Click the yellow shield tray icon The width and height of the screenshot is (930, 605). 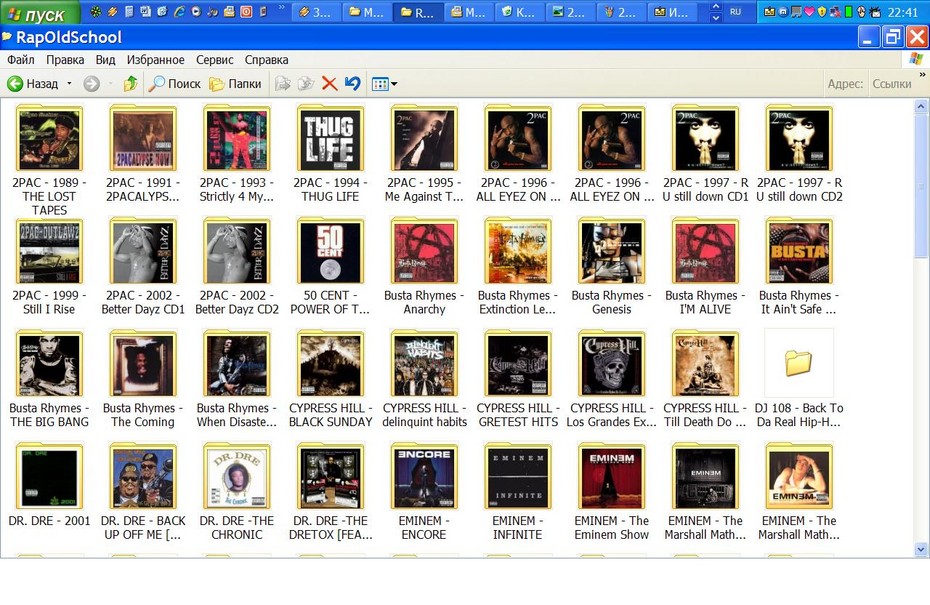click(x=821, y=12)
